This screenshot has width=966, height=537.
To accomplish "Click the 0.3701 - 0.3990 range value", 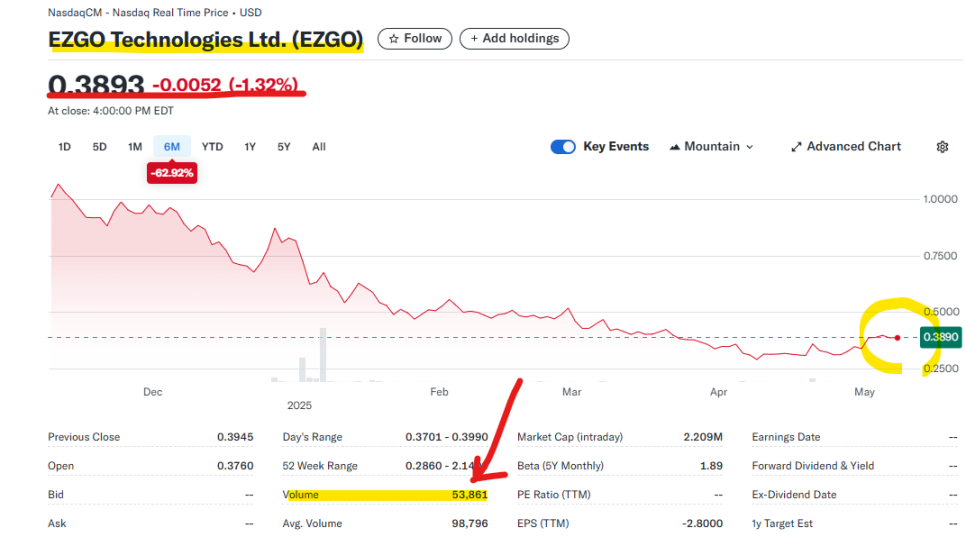I will tap(446, 437).
